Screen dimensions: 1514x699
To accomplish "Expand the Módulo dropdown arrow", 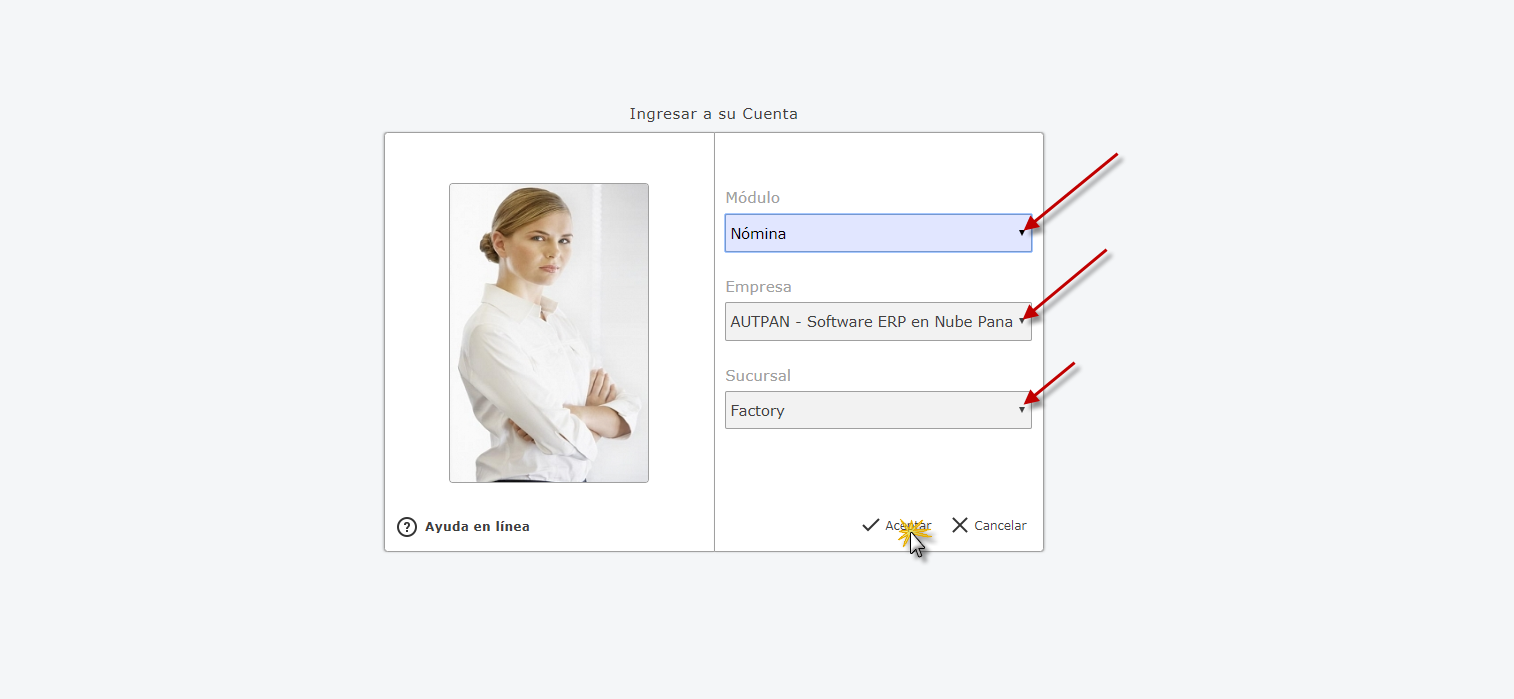I will point(1021,233).
